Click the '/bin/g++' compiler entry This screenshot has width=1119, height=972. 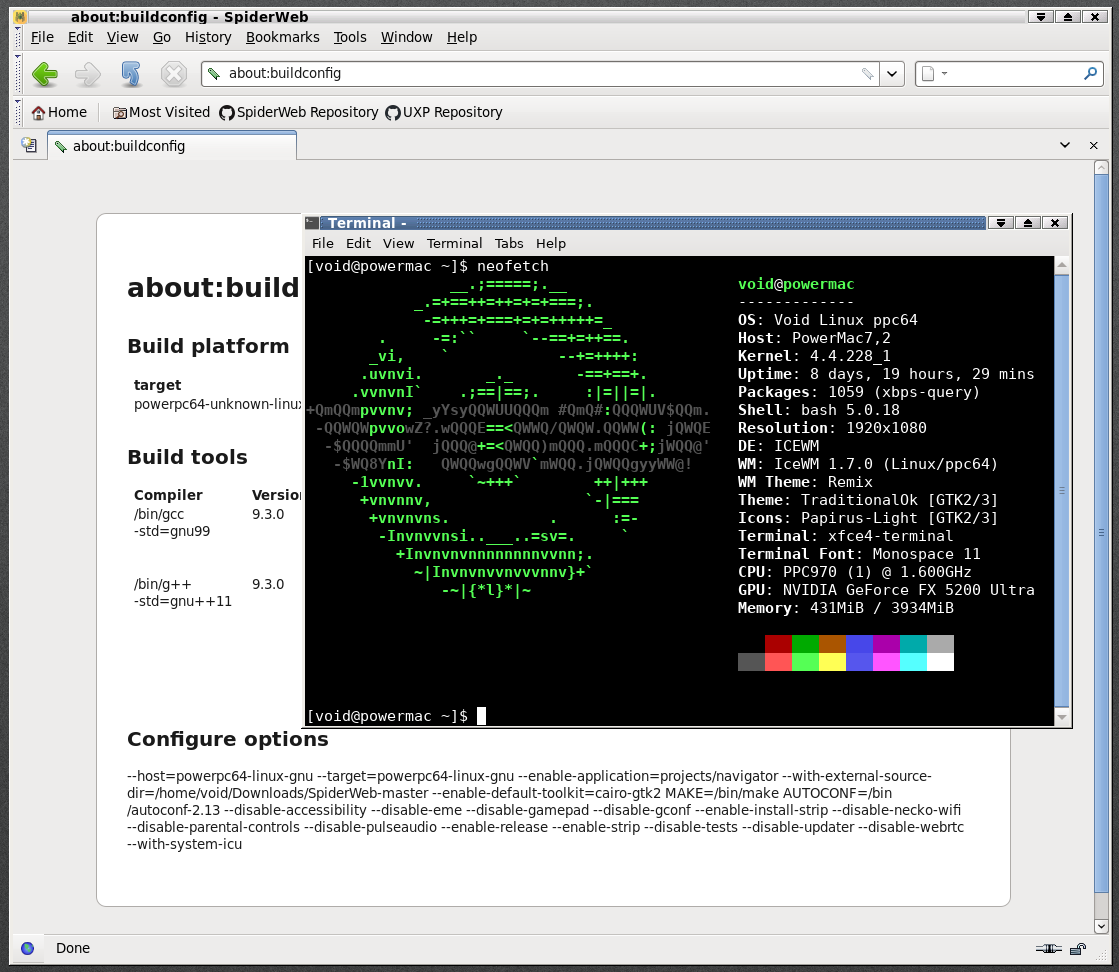[x=163, y=584]
